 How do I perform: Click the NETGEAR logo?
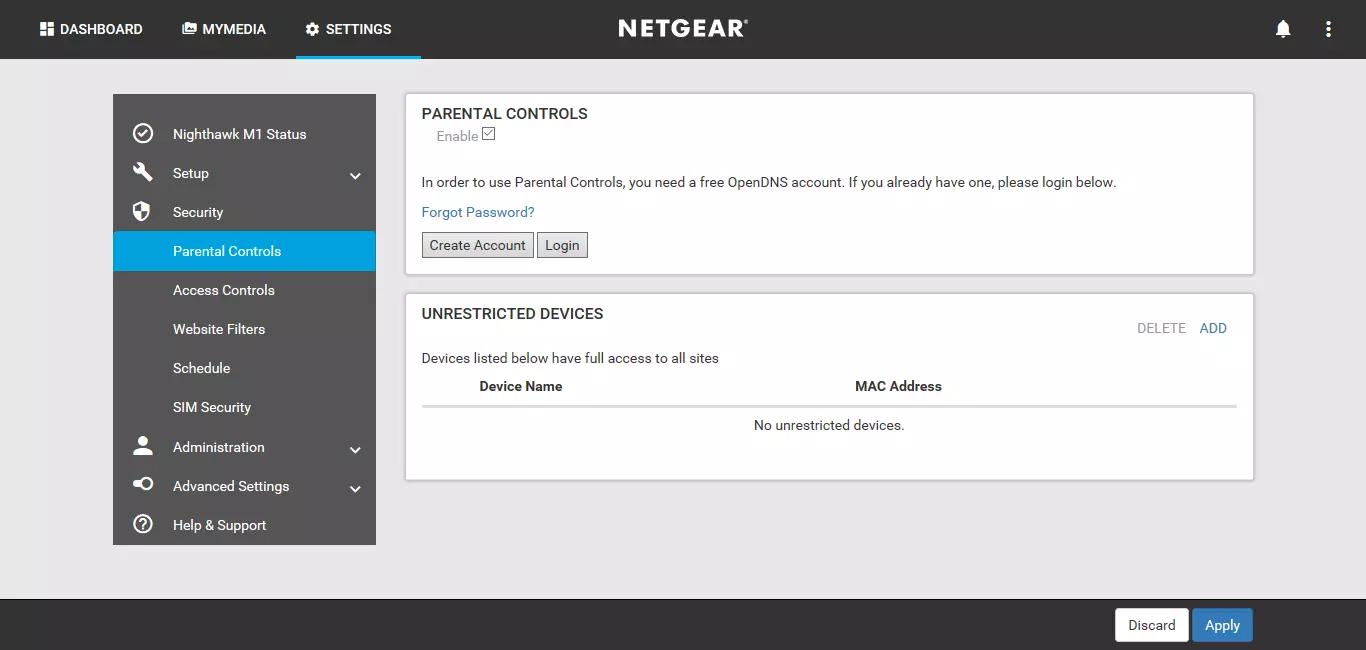(683, 28)
